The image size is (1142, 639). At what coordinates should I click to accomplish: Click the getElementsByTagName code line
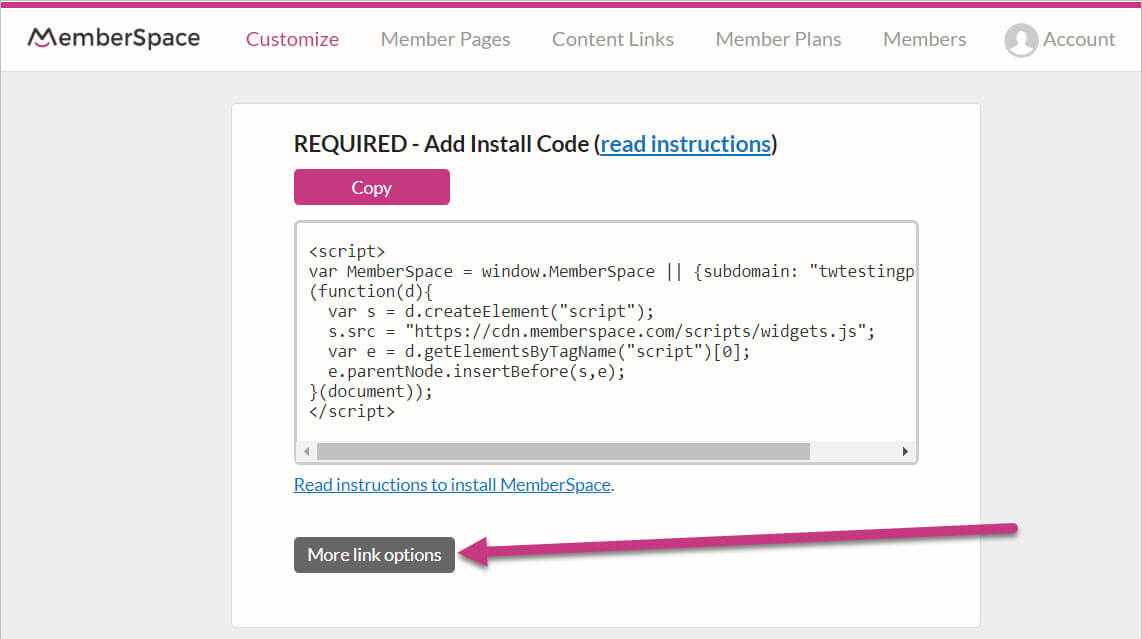(x=538, y=352)
